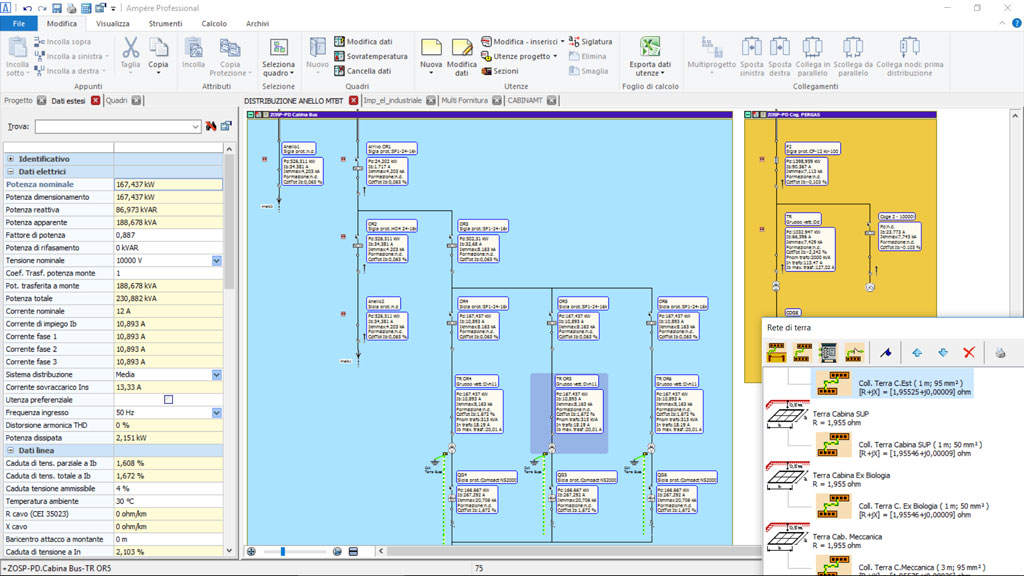Click the Esporta dati utenze Excel icon
This screenshot has width=1024, height=576.
click(650, 48)
